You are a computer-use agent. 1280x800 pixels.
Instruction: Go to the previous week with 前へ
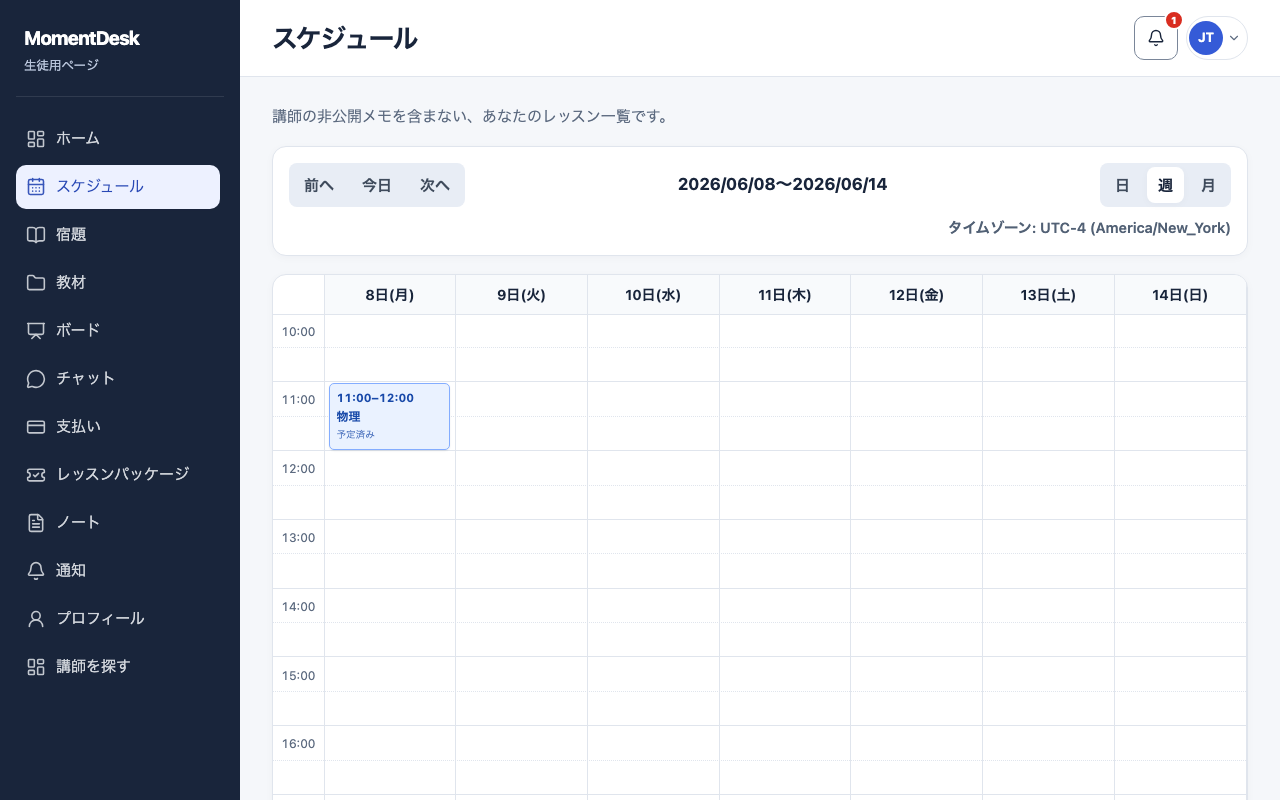pos(319,185)
